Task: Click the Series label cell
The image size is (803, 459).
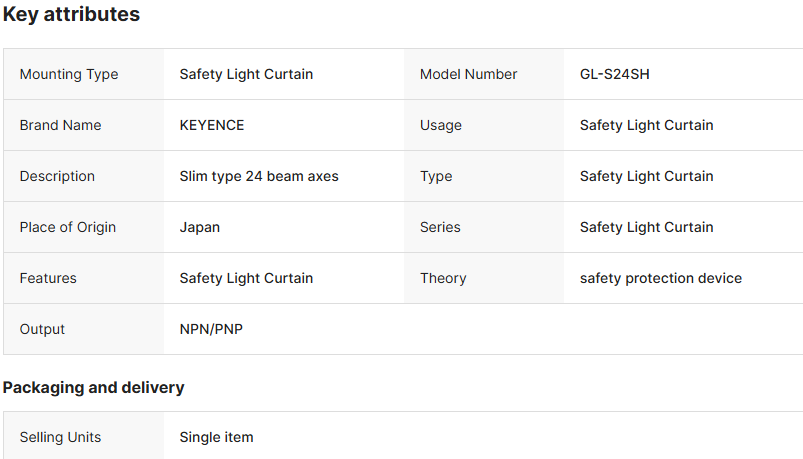Action: click(x=440, y=227)
